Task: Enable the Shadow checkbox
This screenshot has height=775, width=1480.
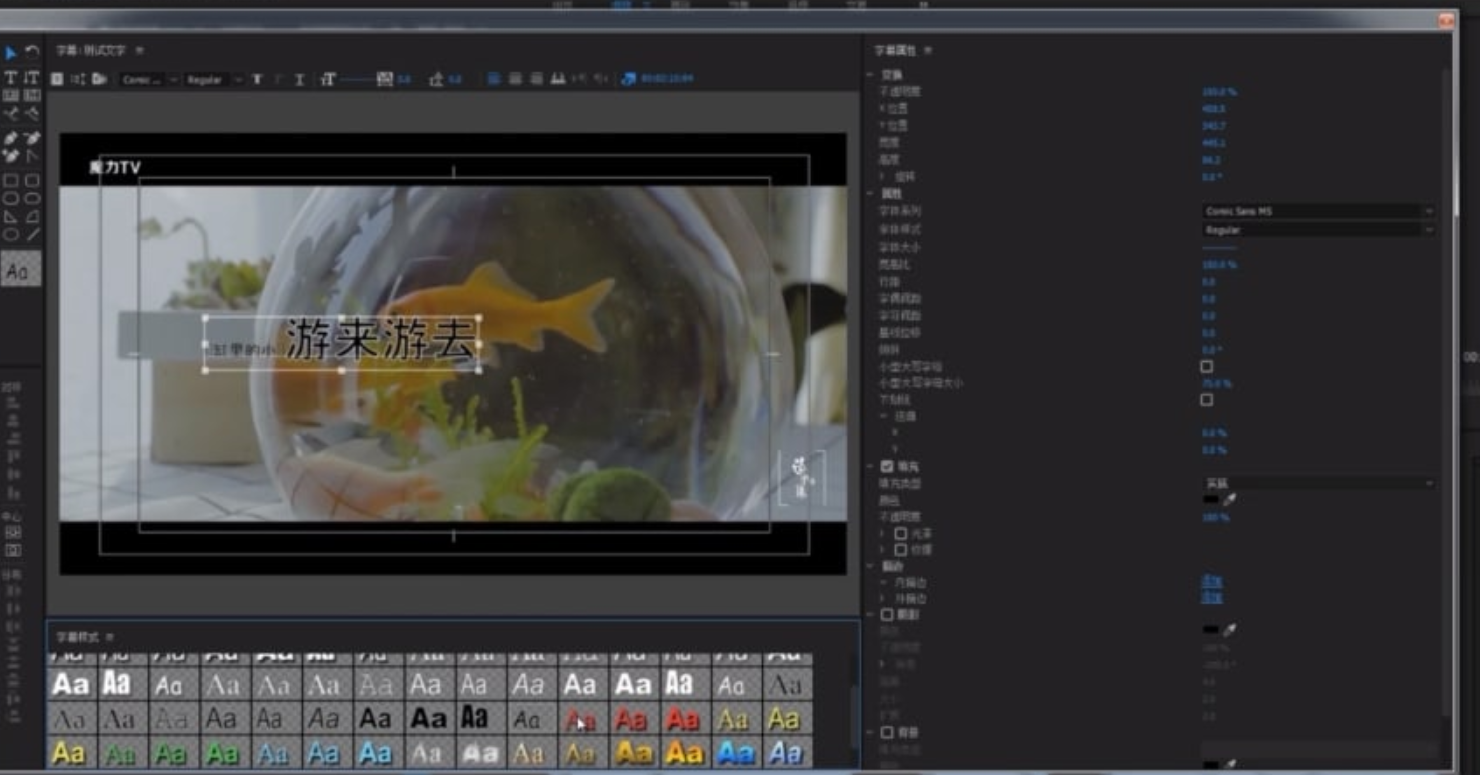Action: click(887, 615)
